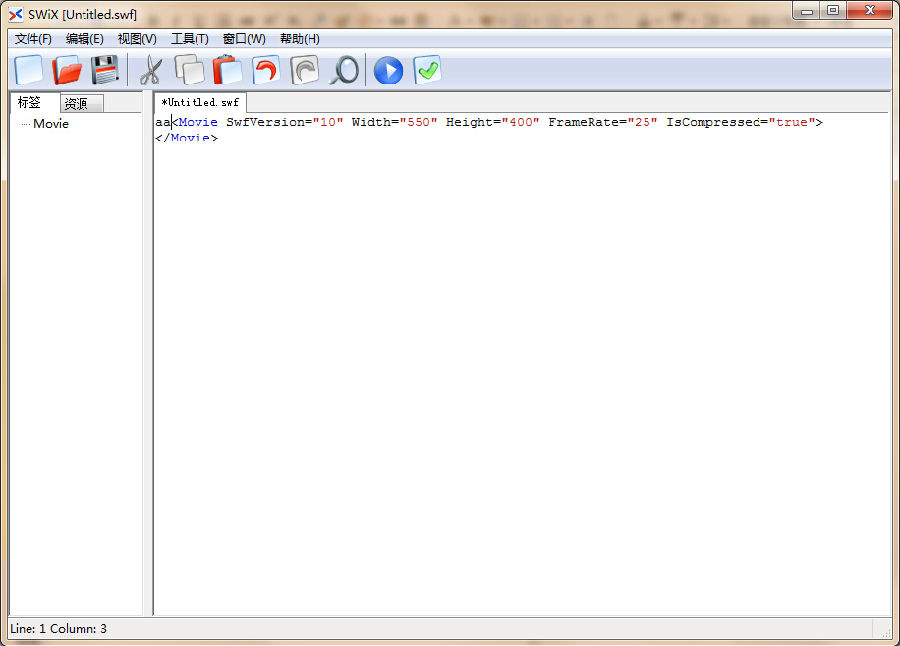Select the *Untitled.swf document tab

200,103
